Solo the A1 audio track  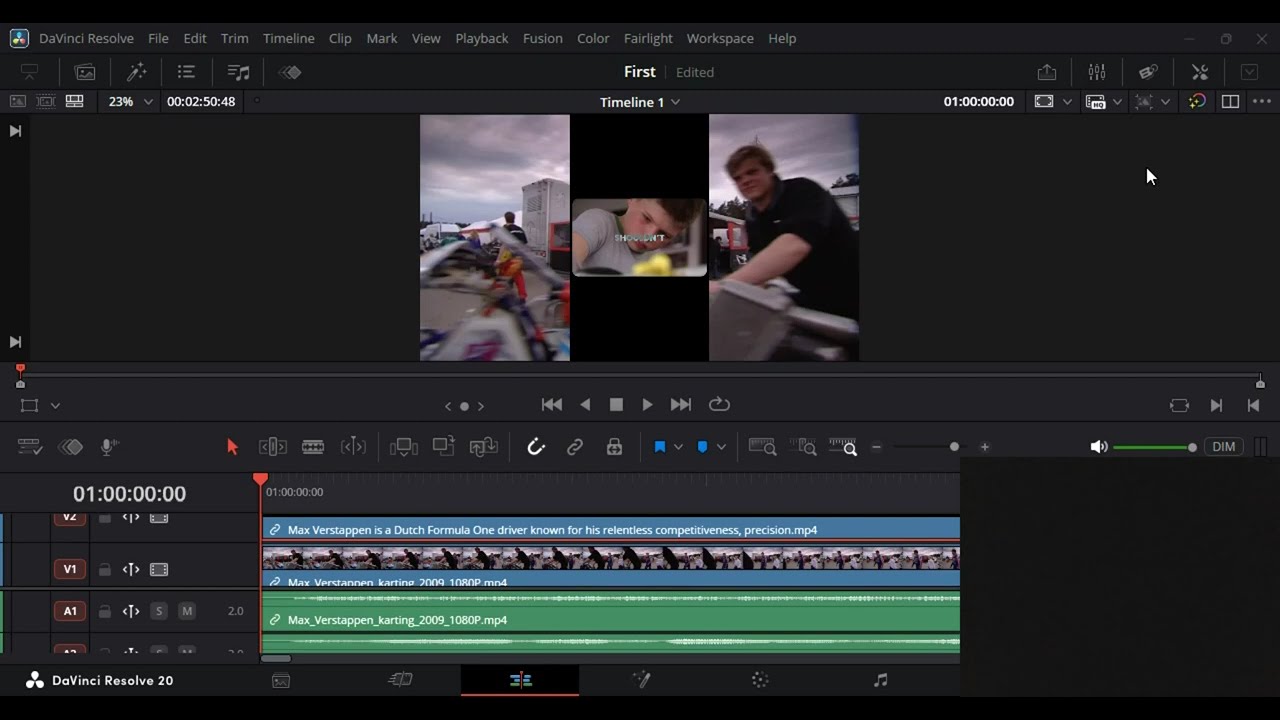(159, 611)
